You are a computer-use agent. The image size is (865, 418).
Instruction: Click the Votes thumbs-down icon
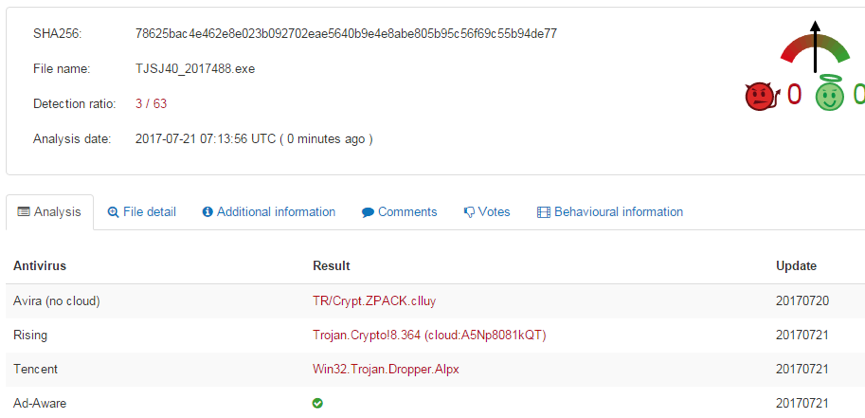click(x=469, y=212)
